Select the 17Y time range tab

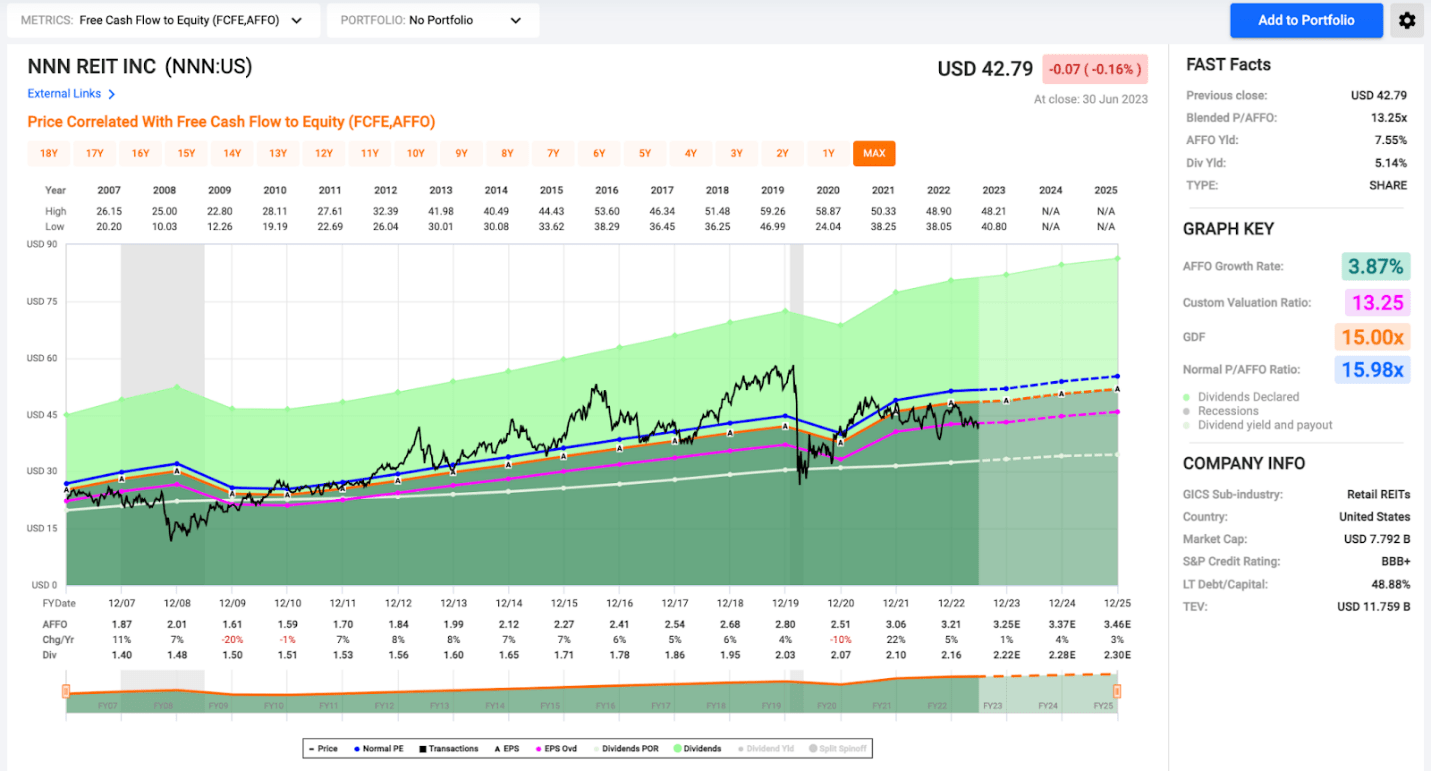95,153
